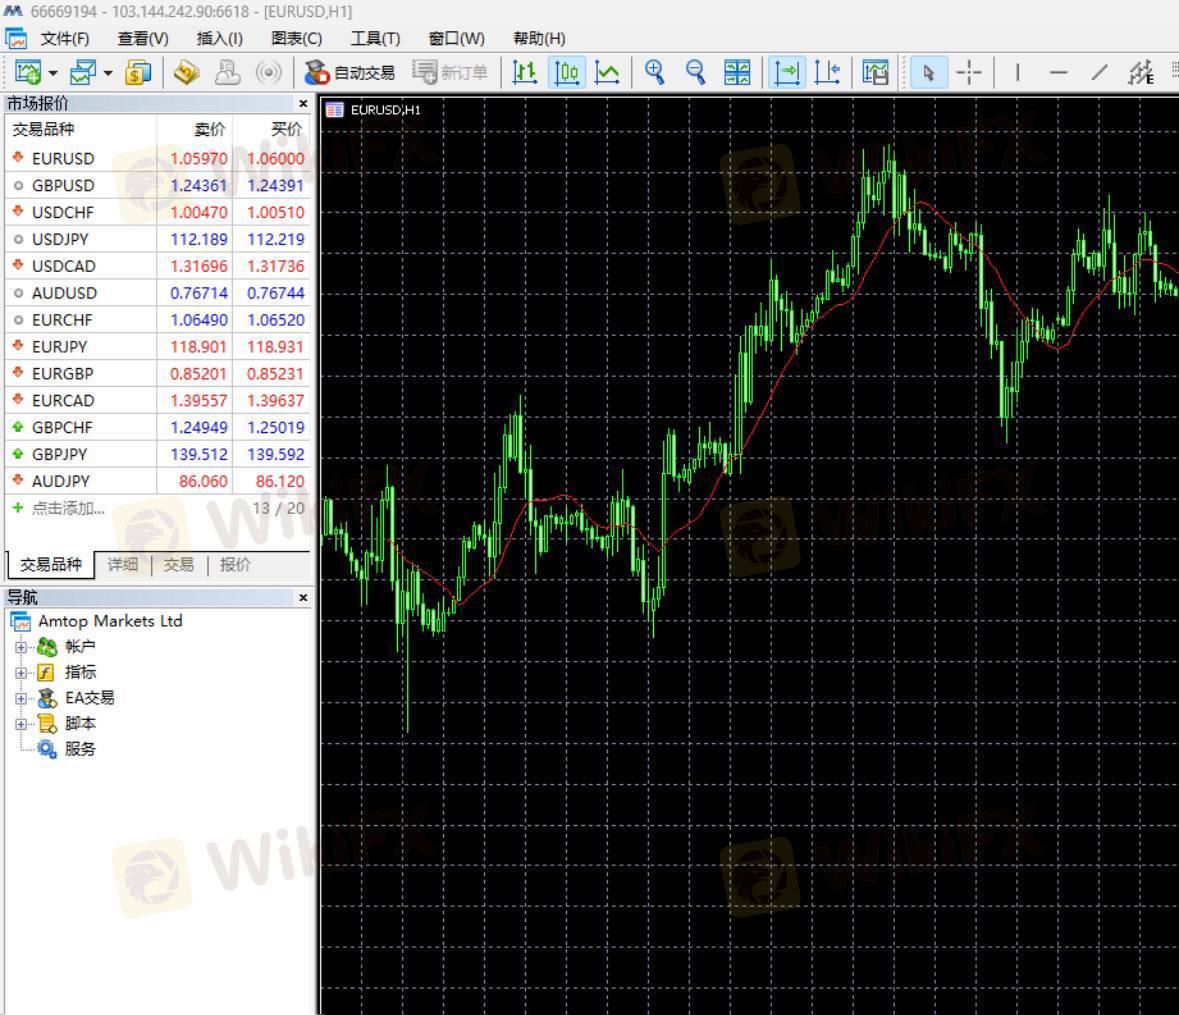Select the AUDUSD symbol row
Image resolution: width=1179 pixels, height=1015 pixels.
tap(158, 293)
